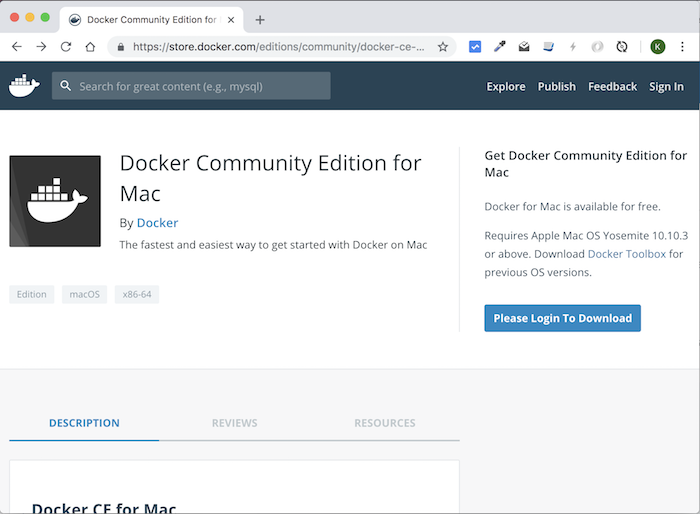Click the gray circle extension icon
The image size is (700, 514).
(x=597, y=46)
